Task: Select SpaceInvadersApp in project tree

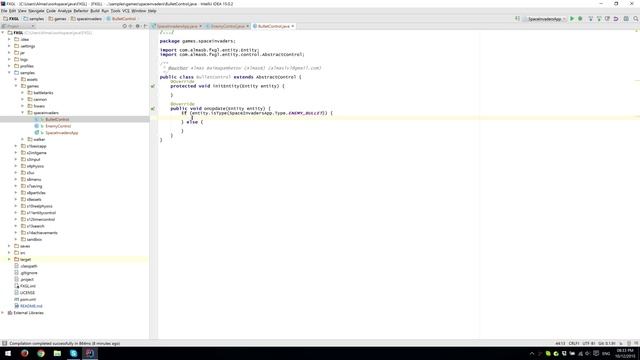Action: 62,133
